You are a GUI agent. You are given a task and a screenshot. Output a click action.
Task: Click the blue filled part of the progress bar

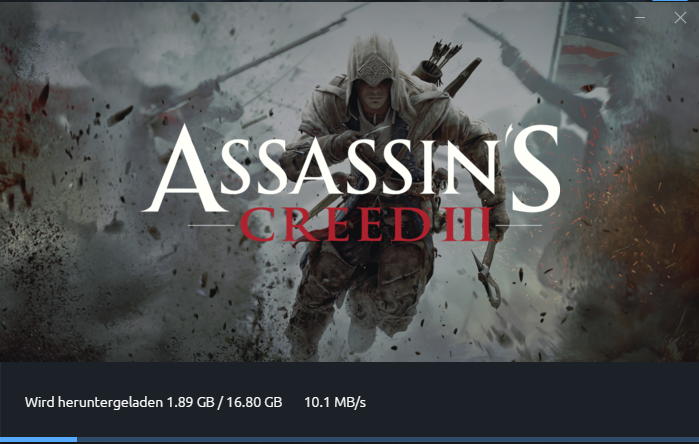point(38,440)
